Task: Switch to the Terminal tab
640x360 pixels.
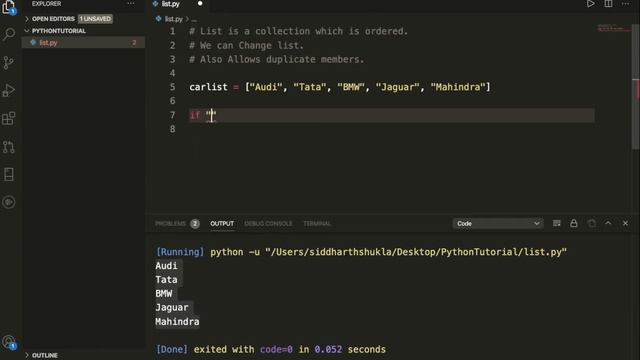Action: tap(317, 224)
